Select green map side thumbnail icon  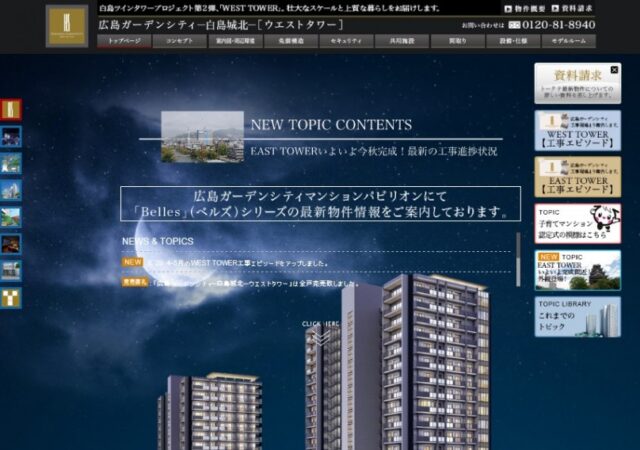click(x=11, y=163)
